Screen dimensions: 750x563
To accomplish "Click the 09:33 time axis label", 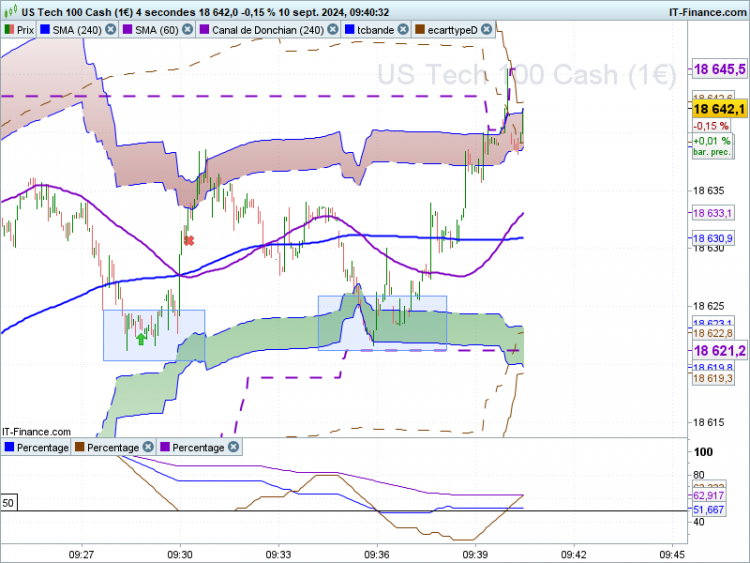I will 278,555.
